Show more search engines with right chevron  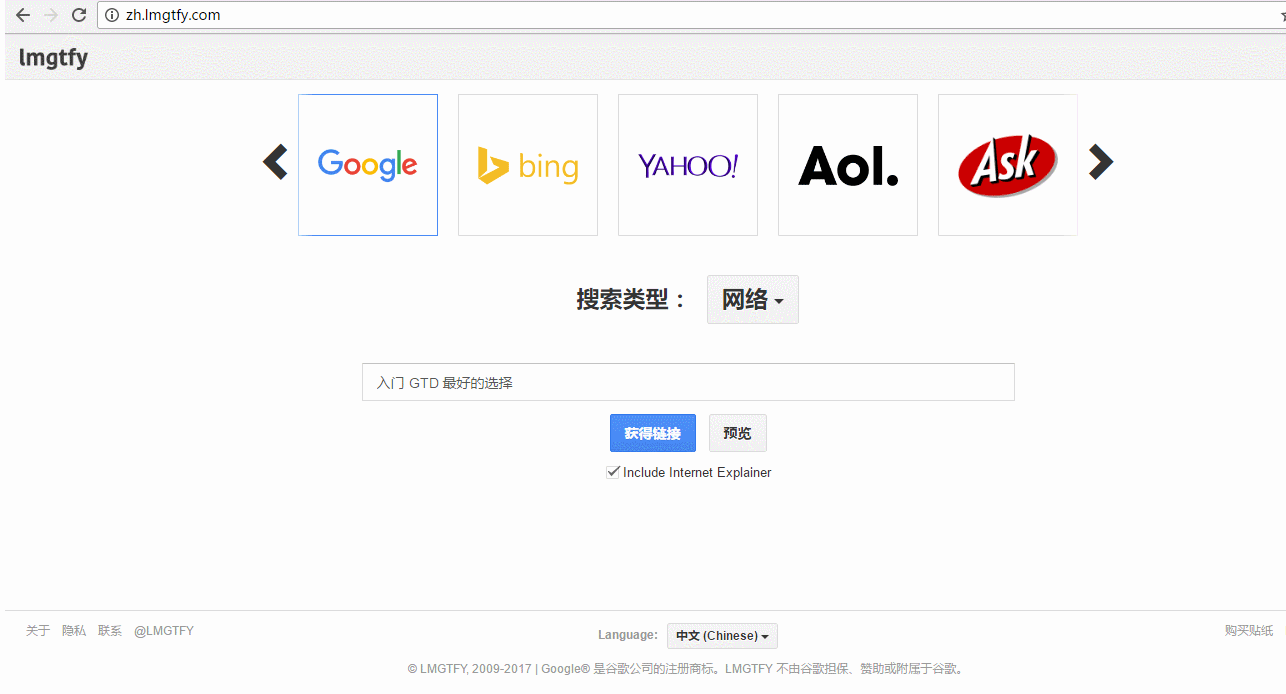(x=1101, y=162)
